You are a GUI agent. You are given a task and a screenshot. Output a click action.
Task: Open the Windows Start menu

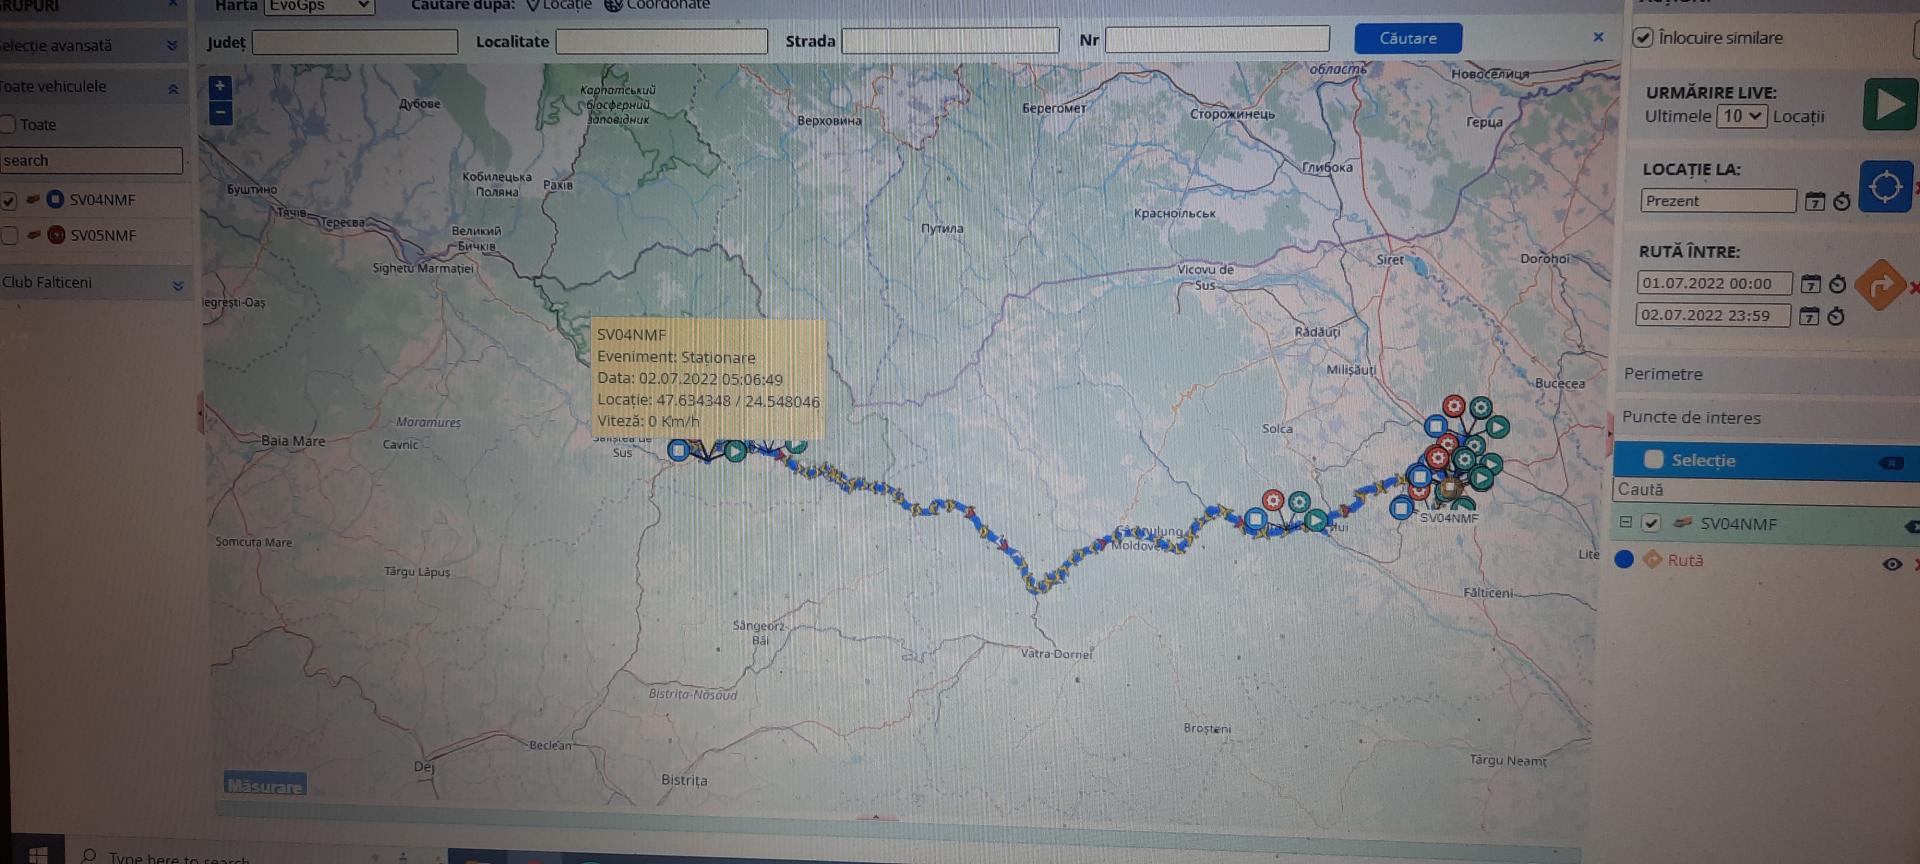(x=37, y=854)
